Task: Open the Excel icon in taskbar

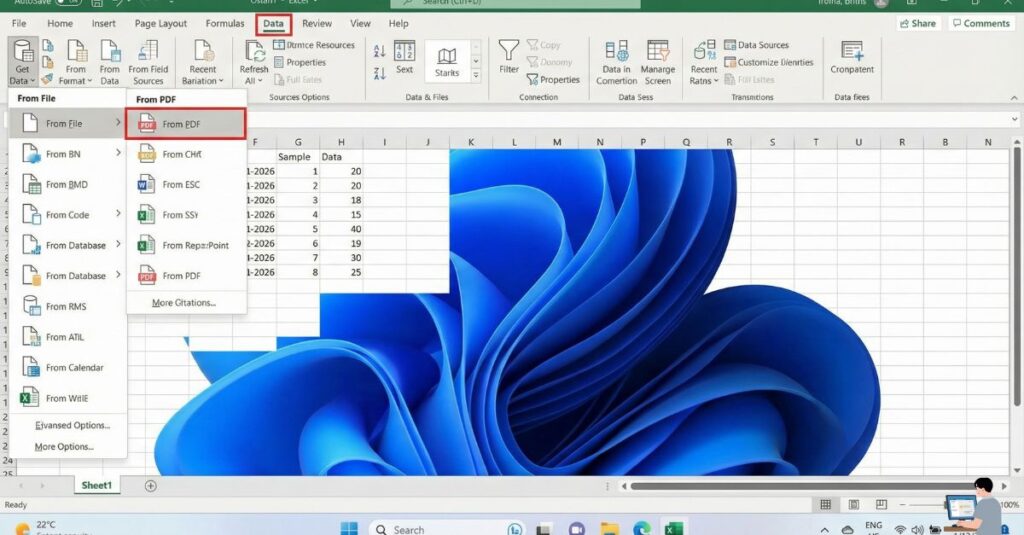Action: [674, 528]
